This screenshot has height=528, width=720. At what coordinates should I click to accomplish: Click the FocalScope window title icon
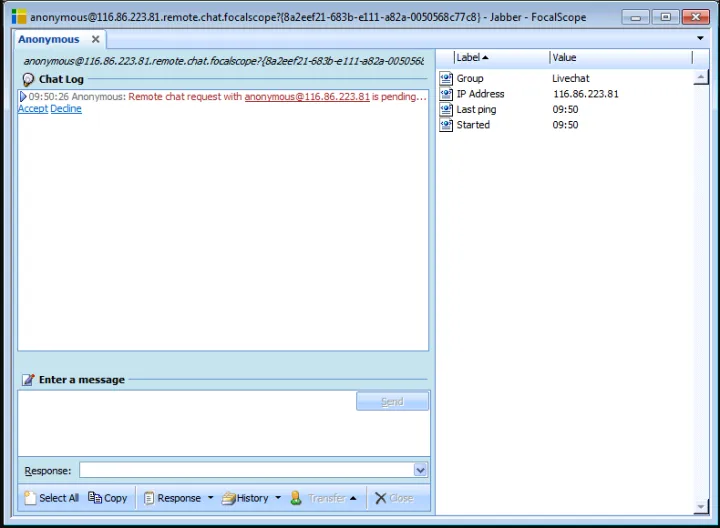click(x=19, y=17)
